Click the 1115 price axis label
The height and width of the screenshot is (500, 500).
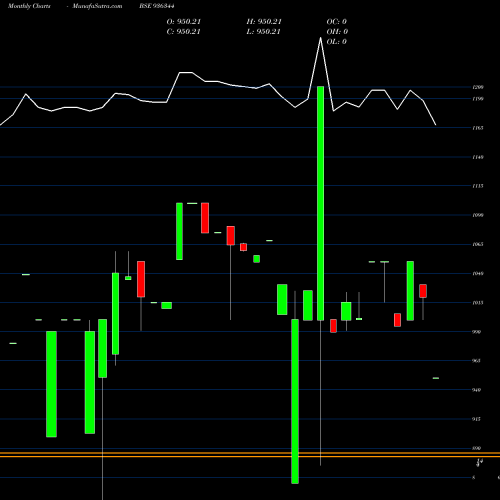(478, 186)
